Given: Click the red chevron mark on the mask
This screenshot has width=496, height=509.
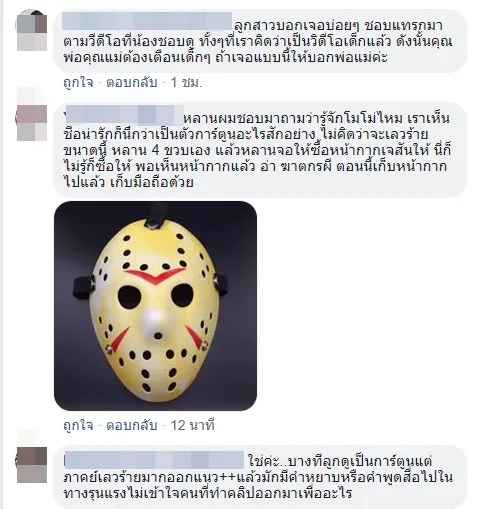Looking at the screenshot, I should coord(154,276).
